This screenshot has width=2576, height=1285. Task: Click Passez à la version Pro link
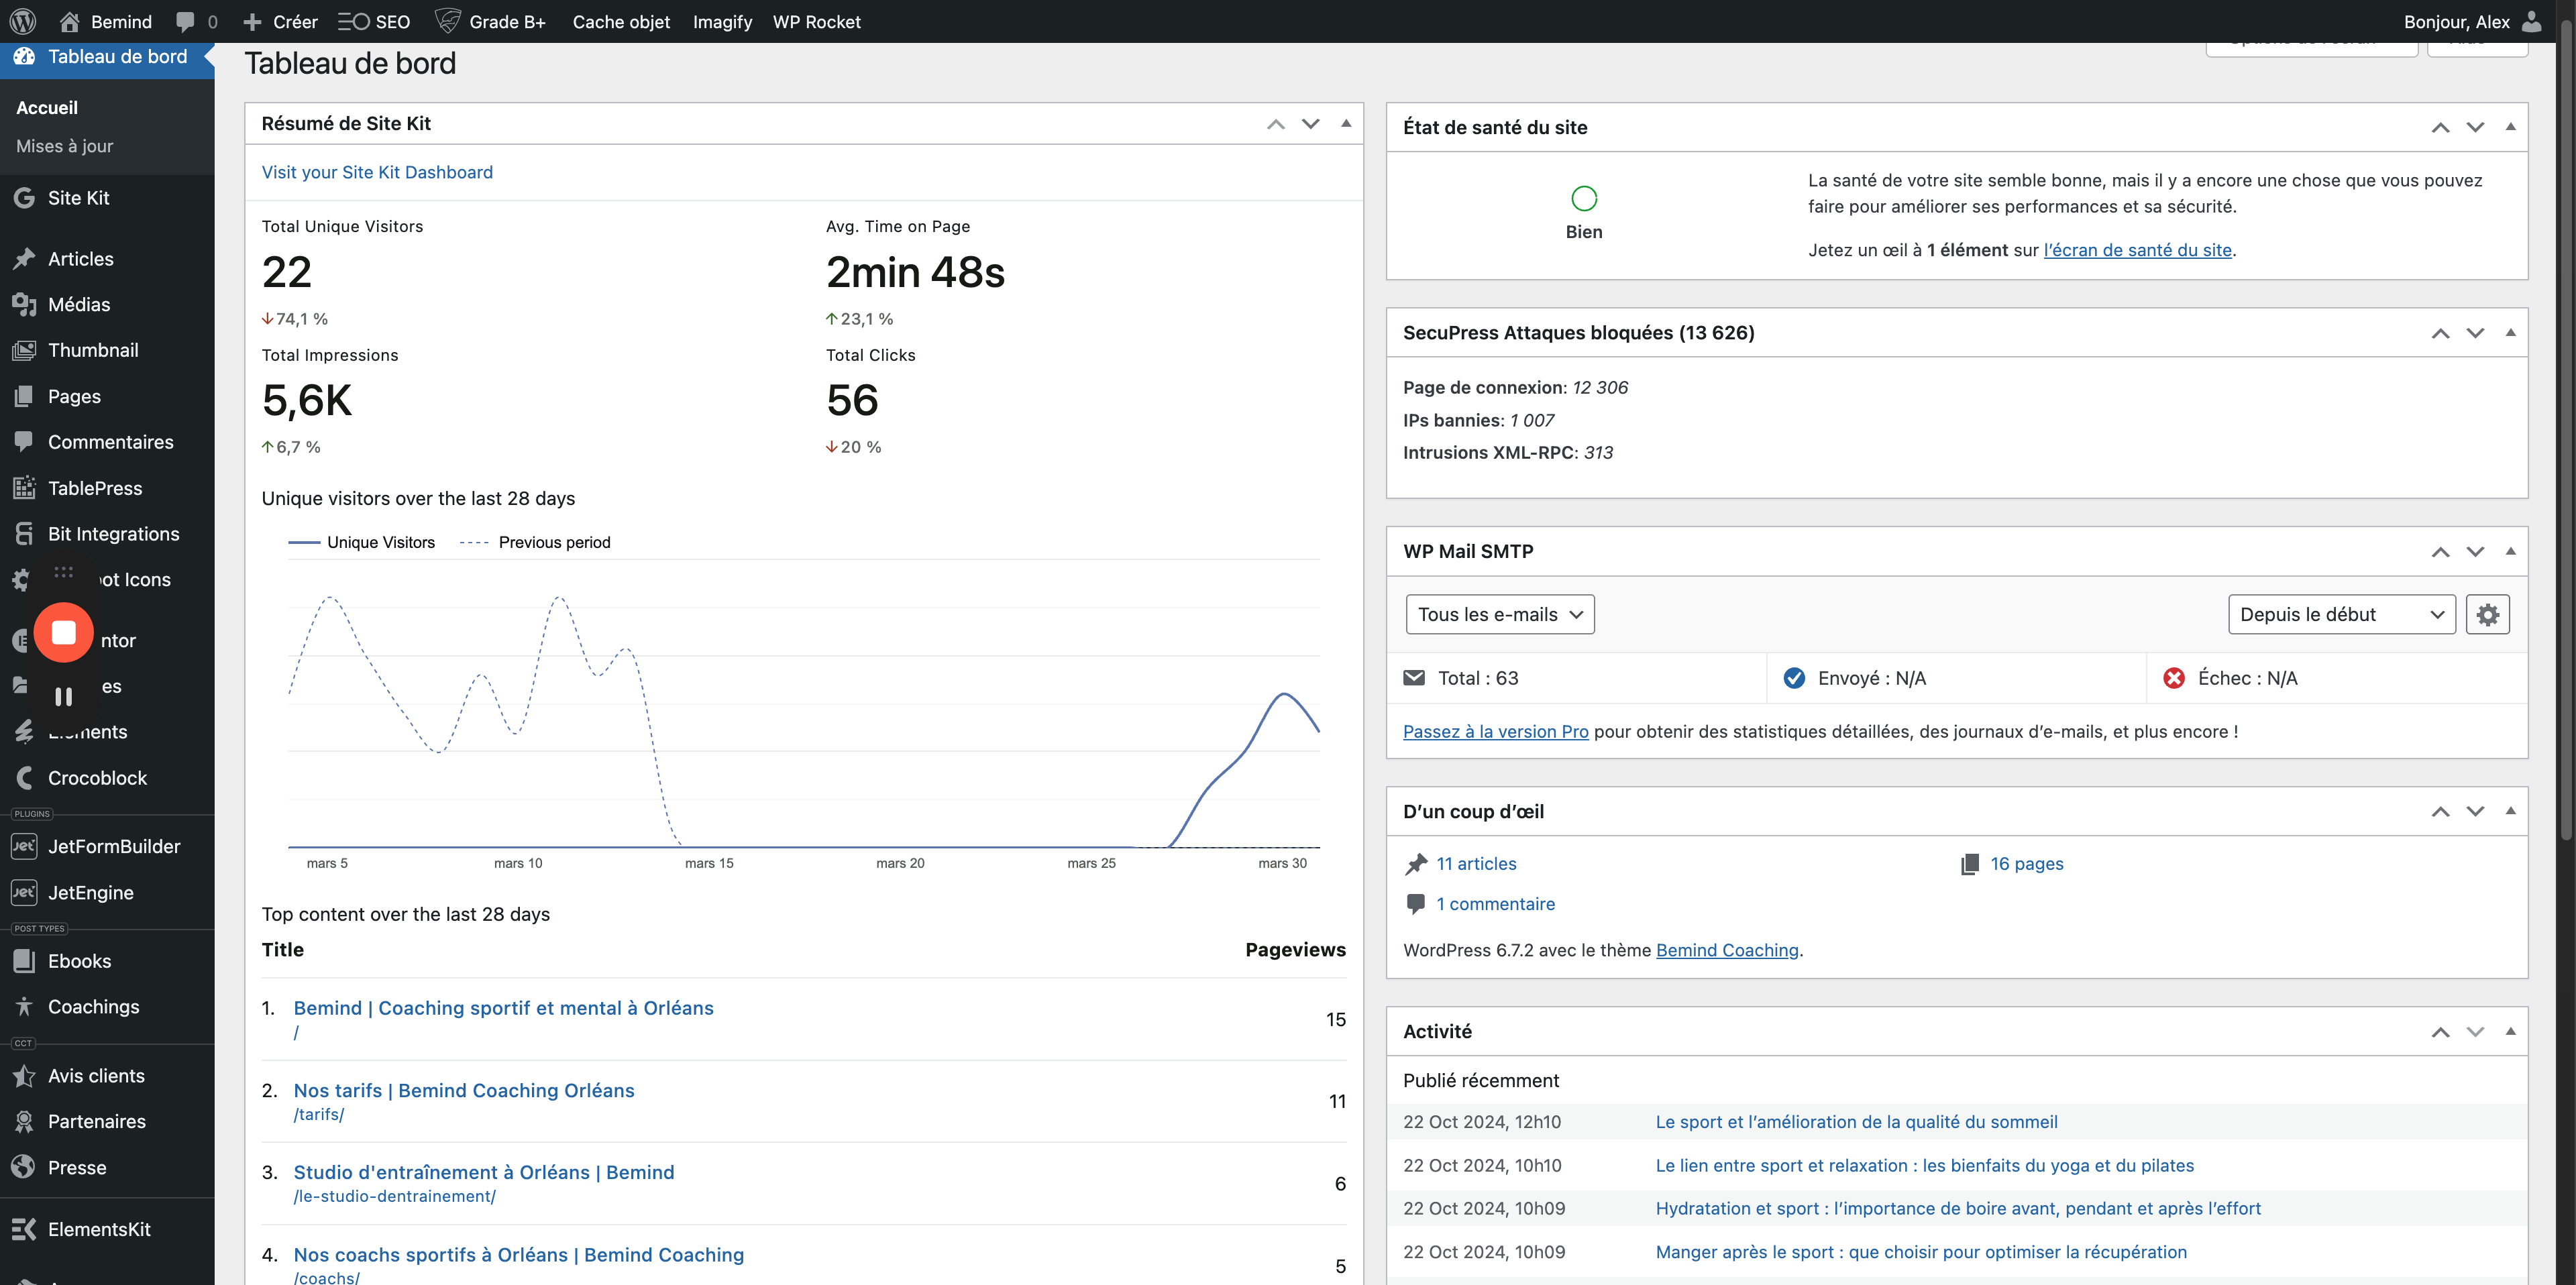[1495, 731]
